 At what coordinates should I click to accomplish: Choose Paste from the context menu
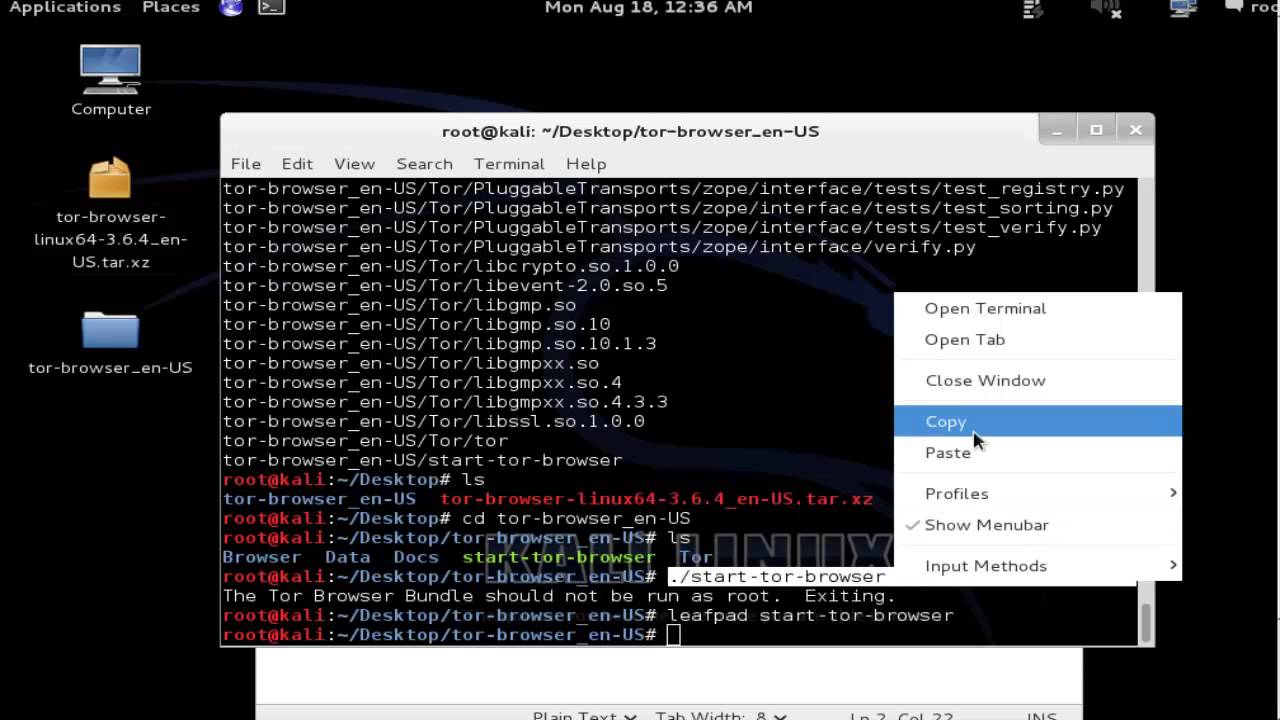coord(1037,452)
